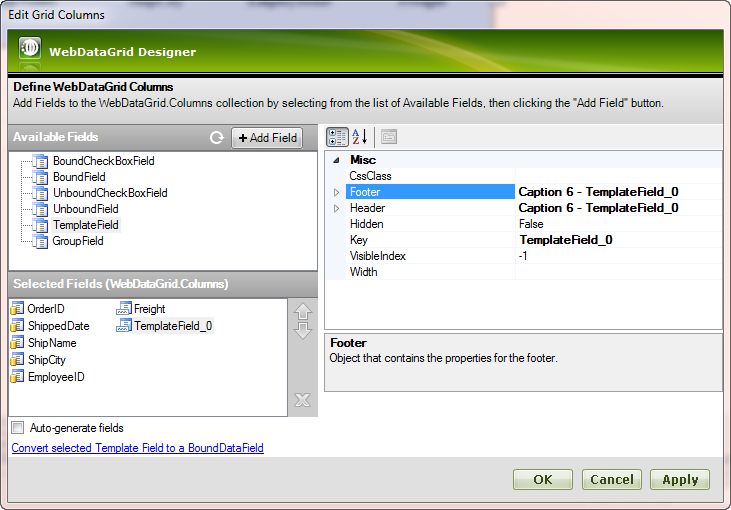Select TemplateField in Available Fields
The width and height of the screenshot is (731, 510).
[85, 225]
